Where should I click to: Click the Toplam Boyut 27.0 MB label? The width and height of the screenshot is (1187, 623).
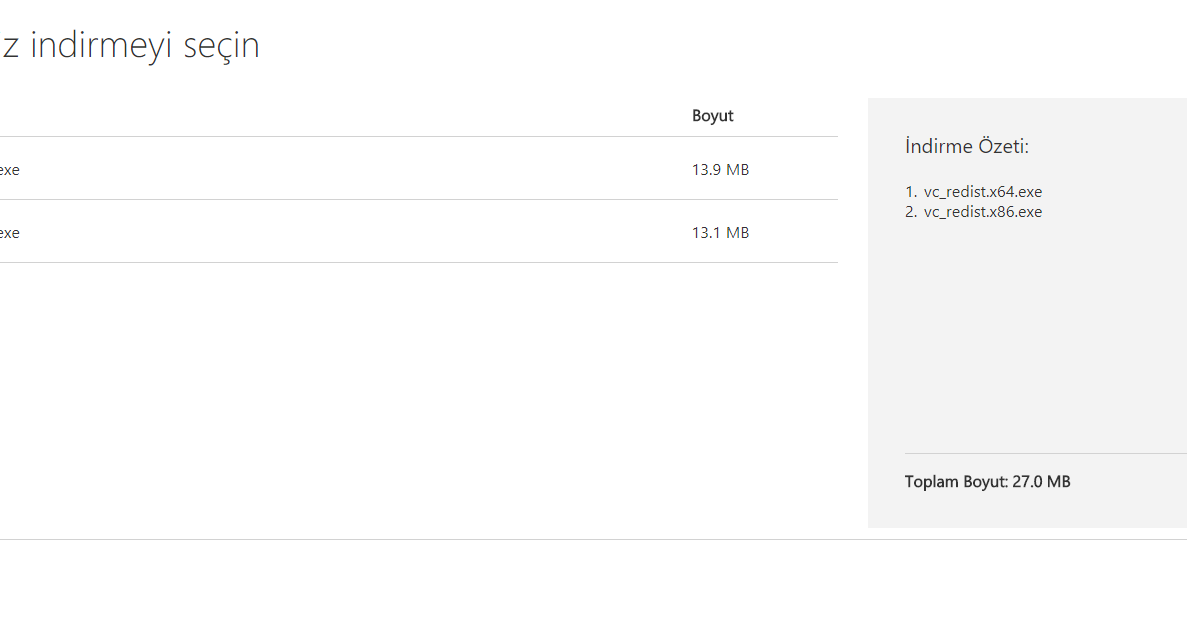[987, 481]
